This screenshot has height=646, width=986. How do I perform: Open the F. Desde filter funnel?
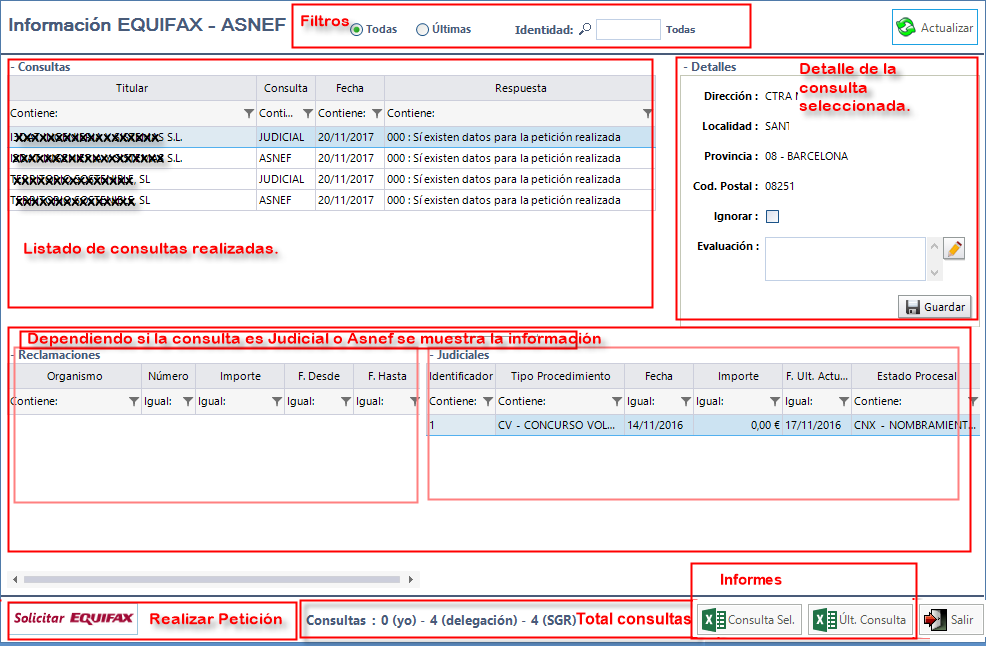[x=346, y=401]
